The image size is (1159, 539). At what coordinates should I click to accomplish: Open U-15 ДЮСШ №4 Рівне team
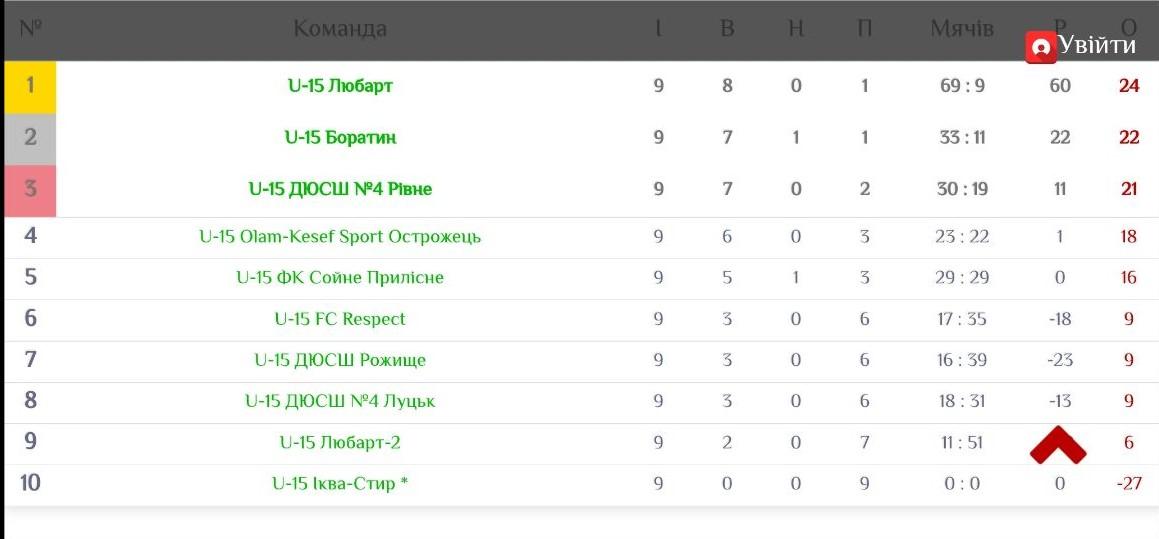click(340, 188)
